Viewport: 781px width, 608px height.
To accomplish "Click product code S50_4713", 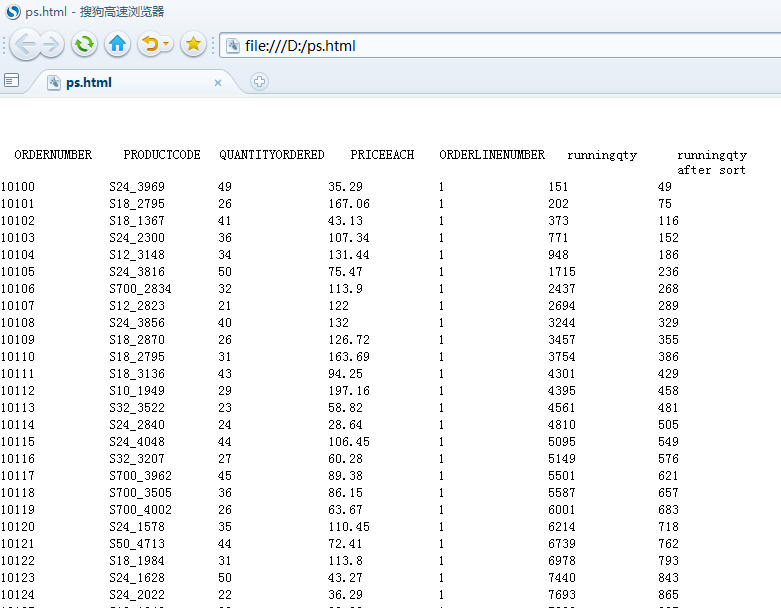I will coord(137,544).
